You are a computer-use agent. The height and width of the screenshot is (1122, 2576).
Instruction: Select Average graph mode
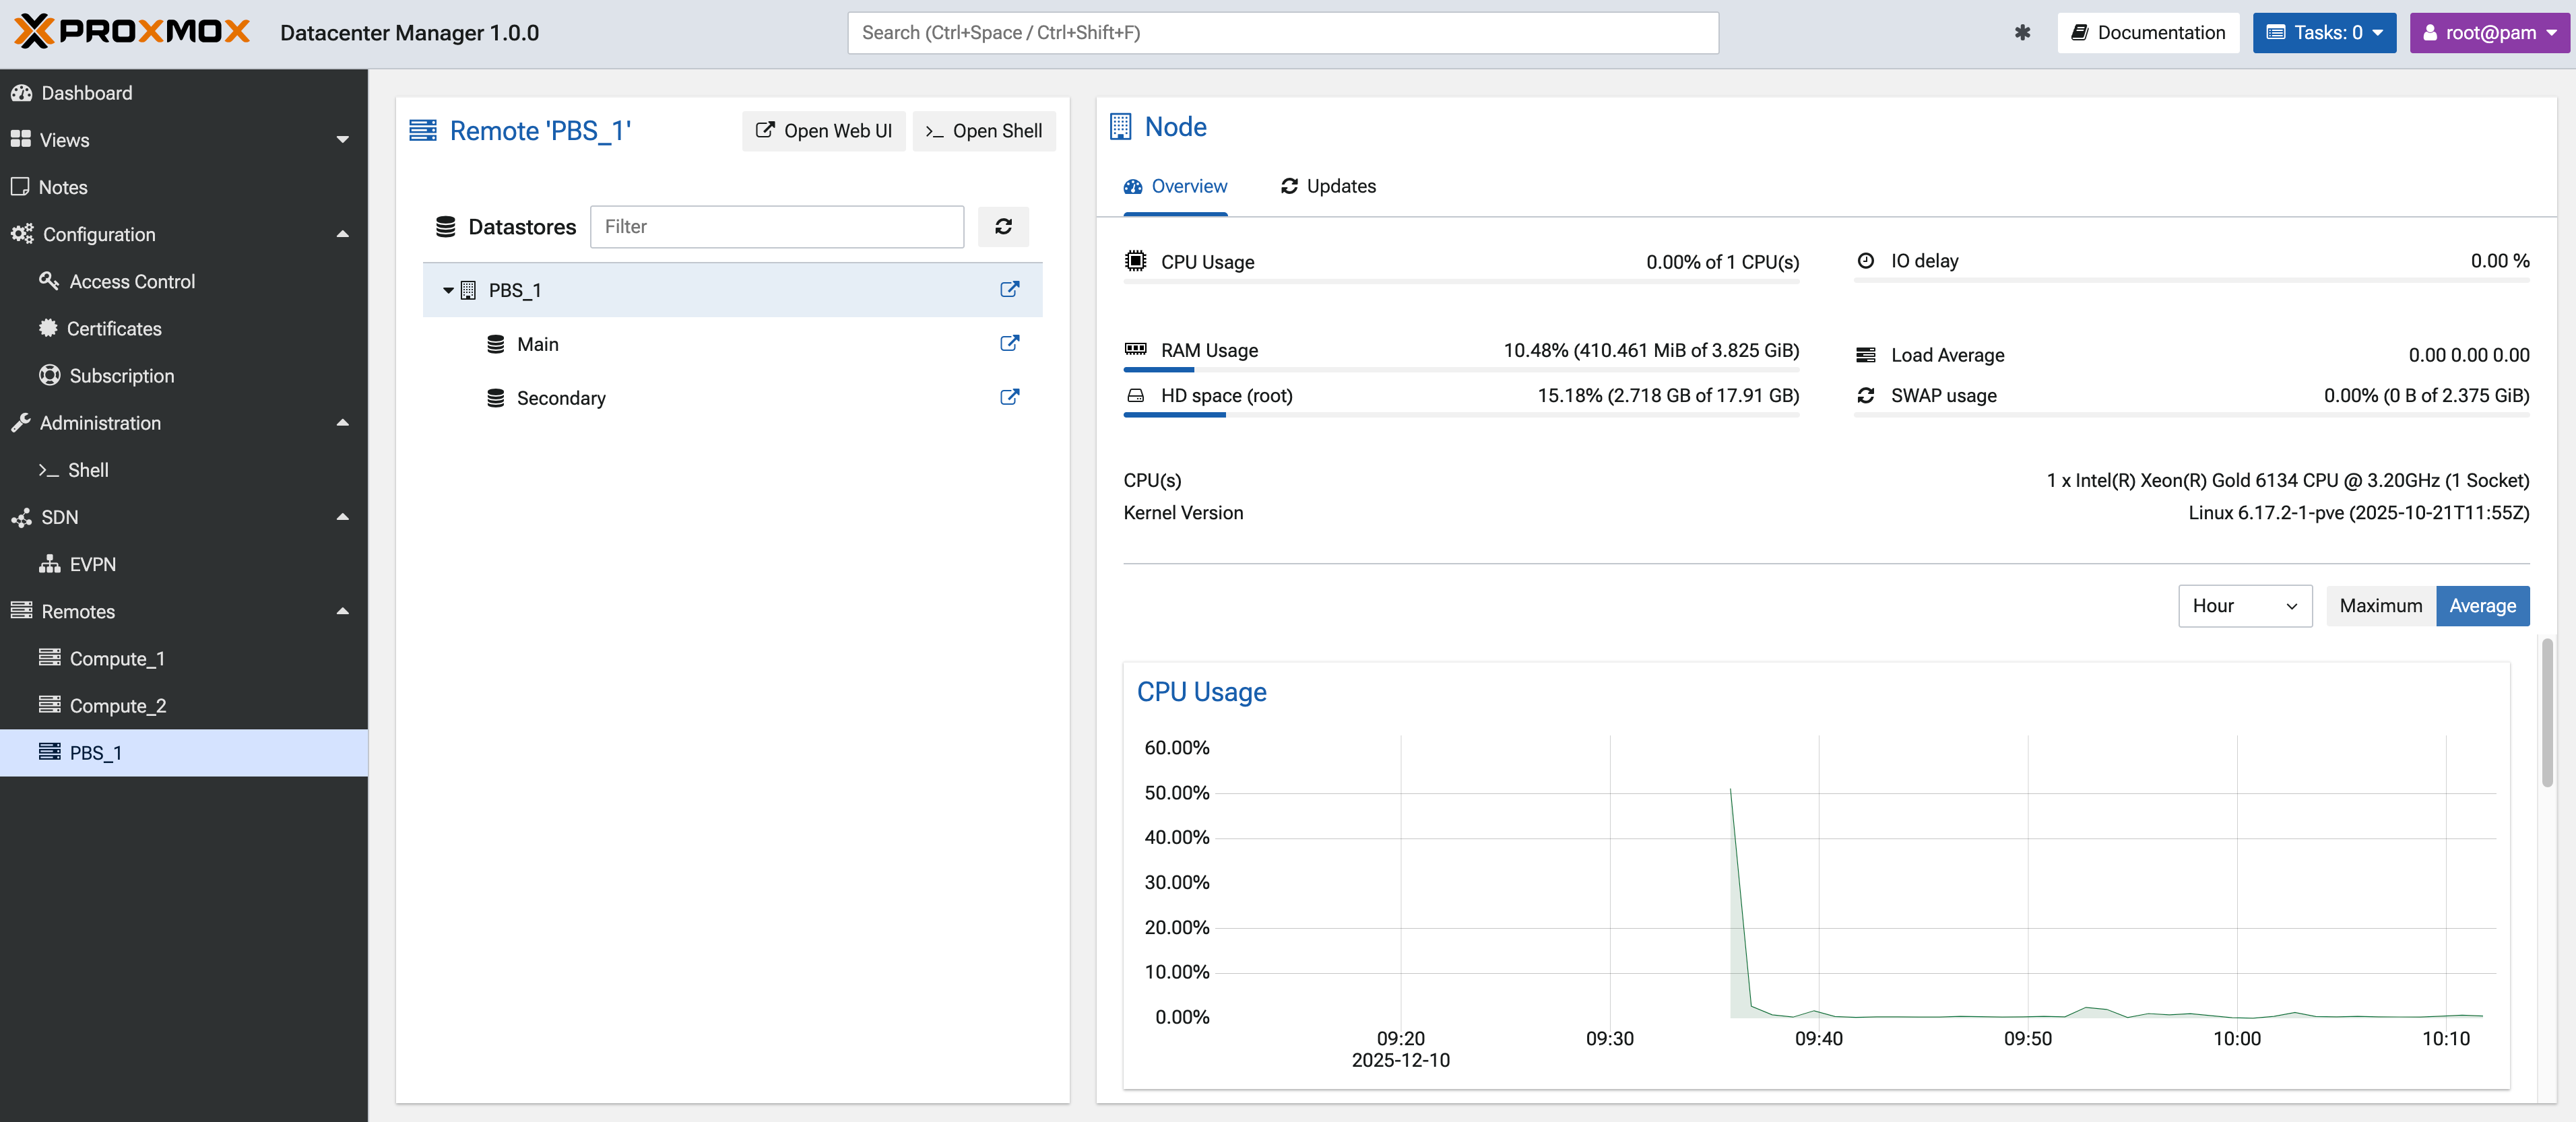tap(2482, 606)
